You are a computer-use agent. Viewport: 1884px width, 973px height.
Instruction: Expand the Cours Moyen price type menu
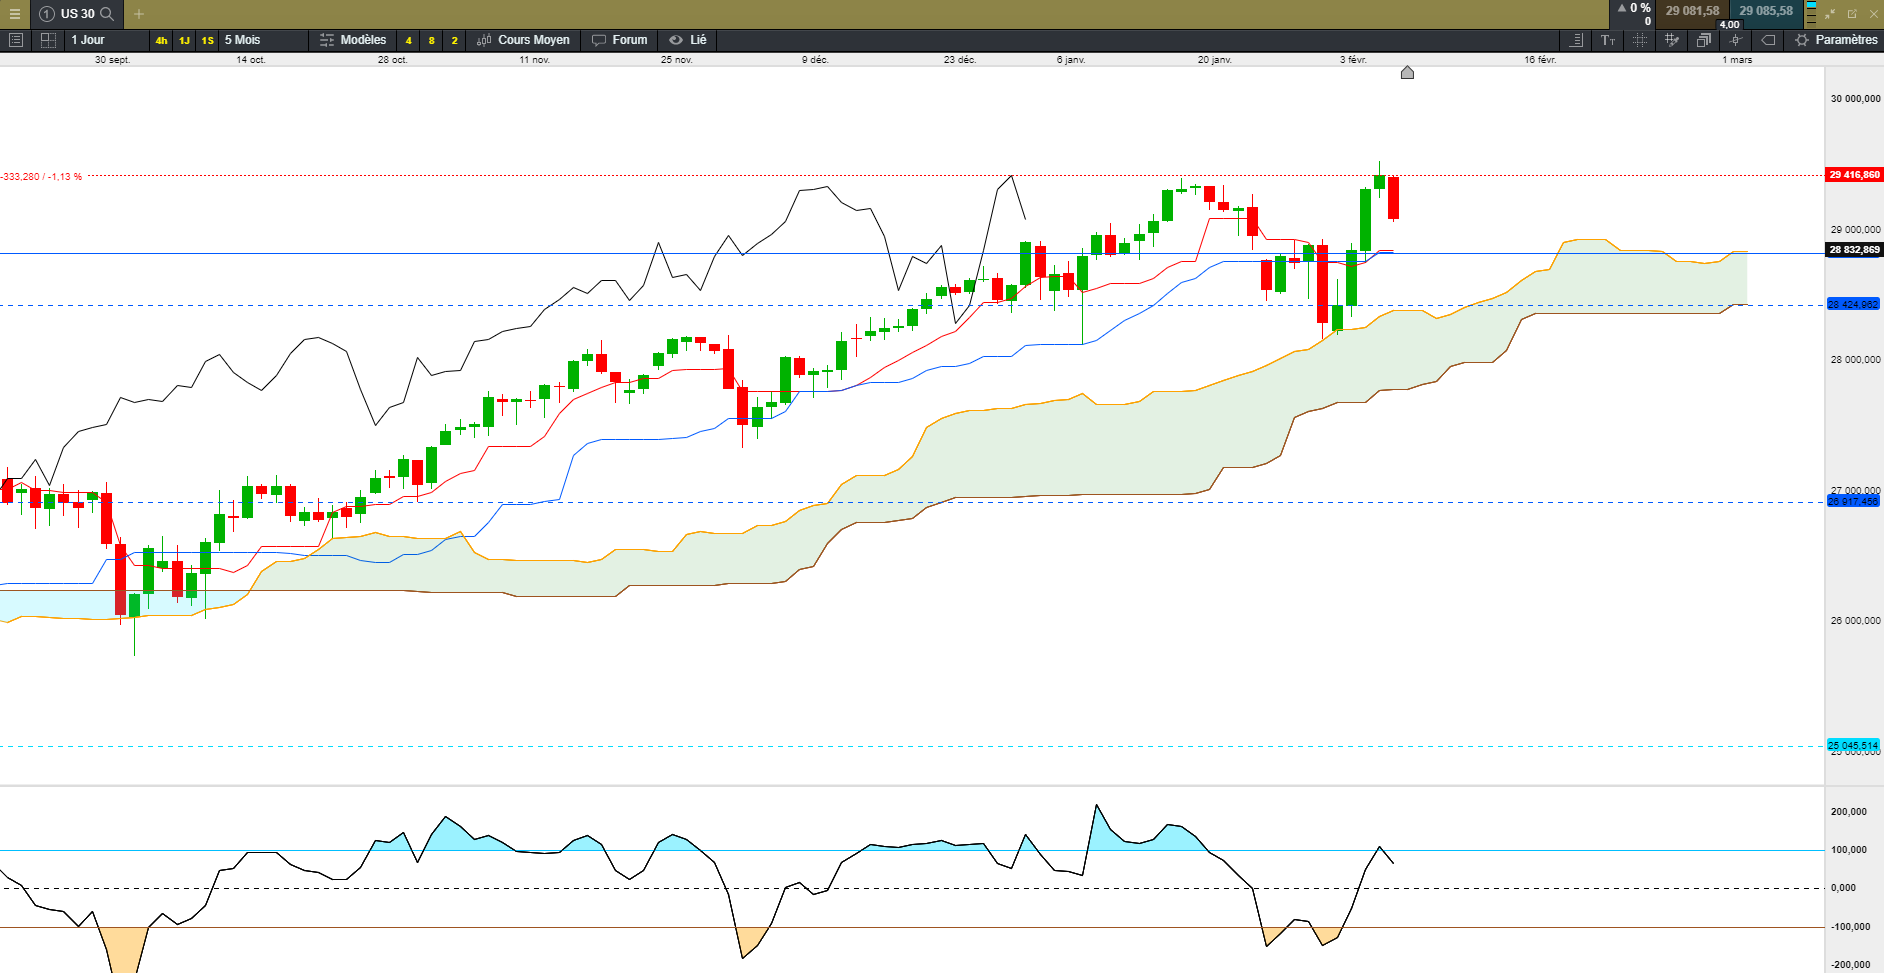pos(524,40)
